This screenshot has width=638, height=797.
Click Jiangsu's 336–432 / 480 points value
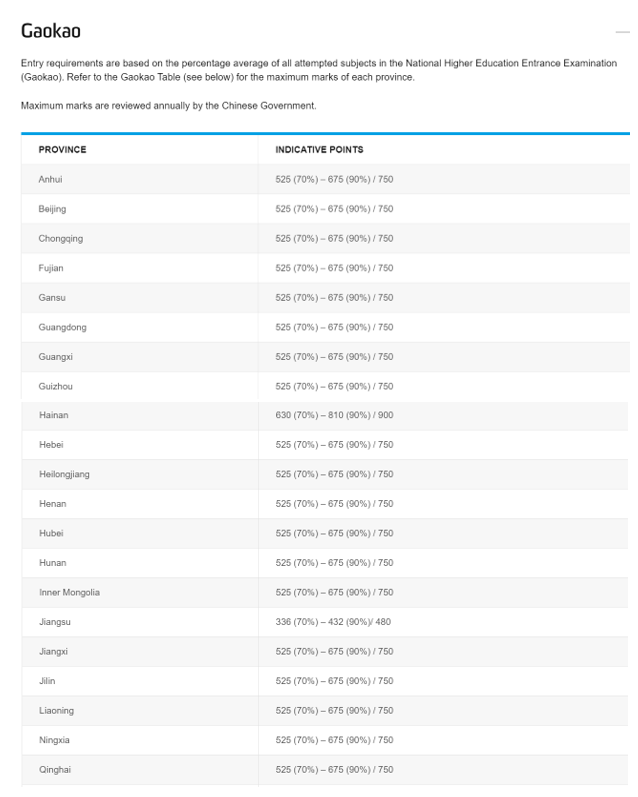[333, 622]
